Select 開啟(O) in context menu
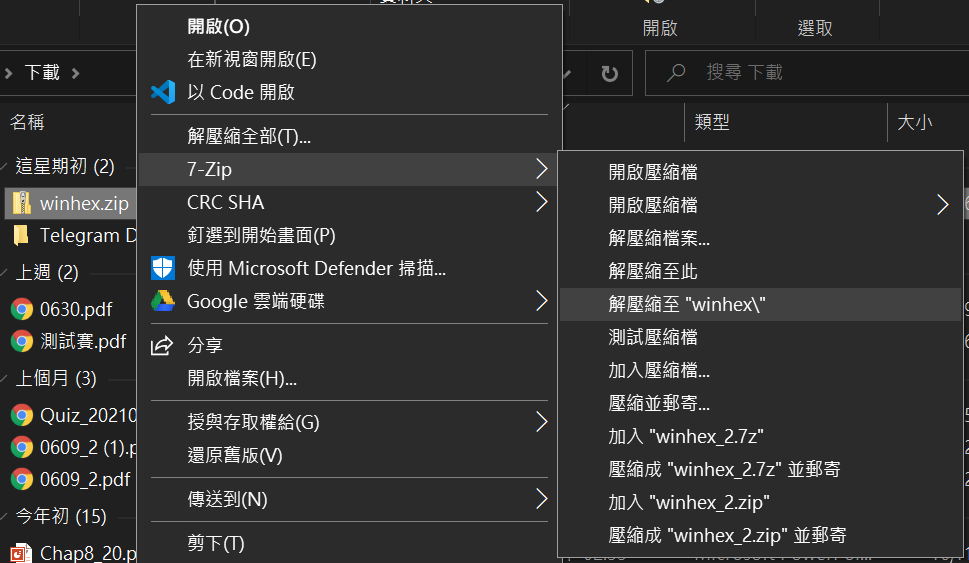969x563 pixels. tap(349, 27)
